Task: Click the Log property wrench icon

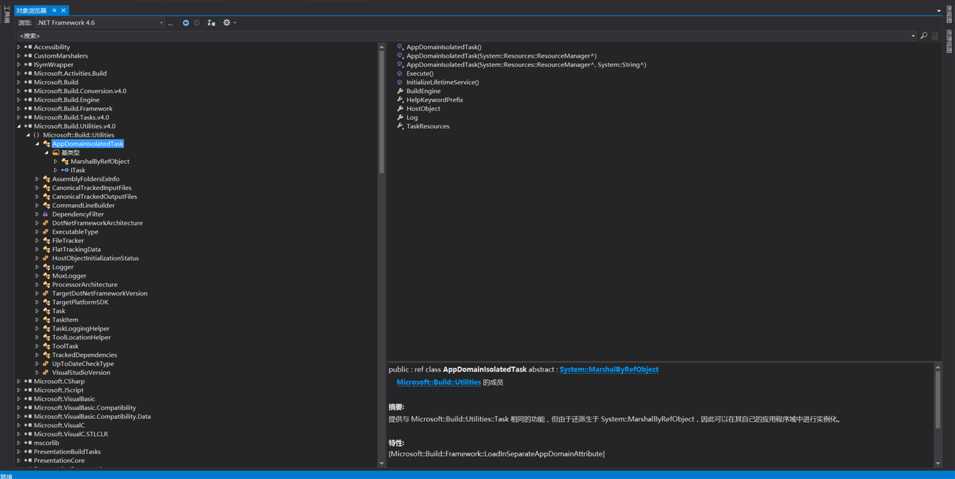Action: point(400,117)
